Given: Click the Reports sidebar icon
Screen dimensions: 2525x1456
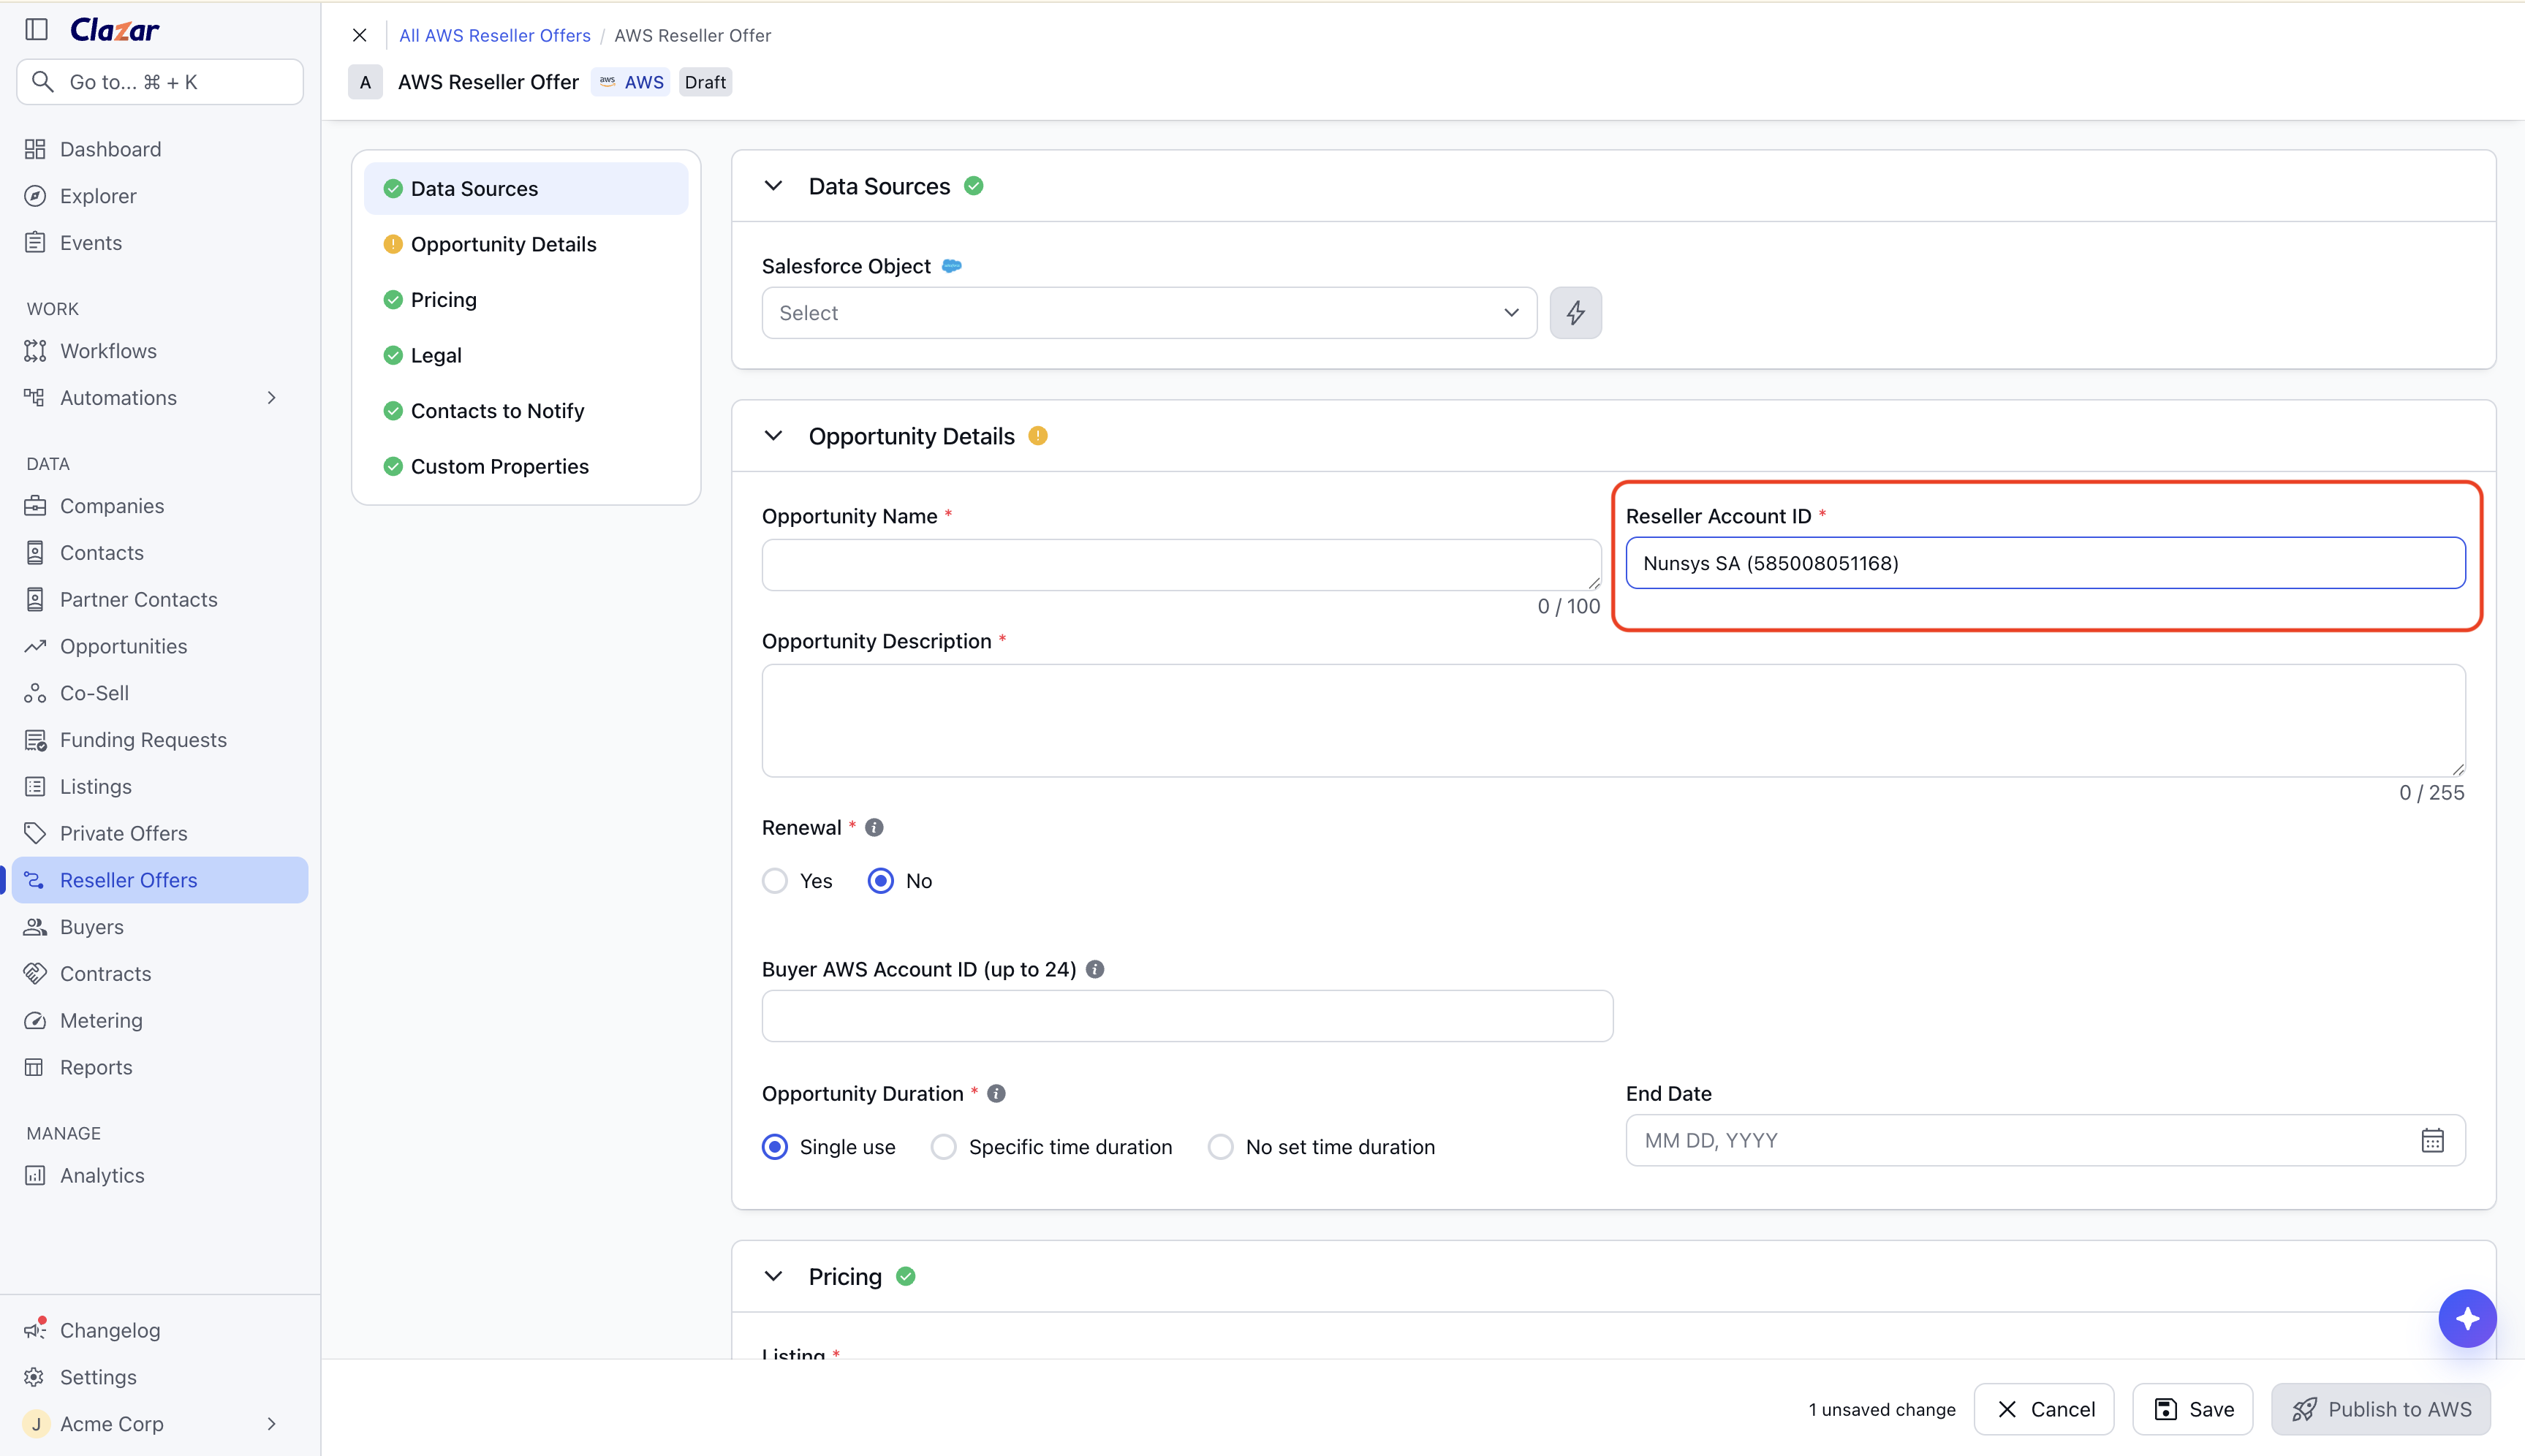Looking at the screenshot, I should tap(35, 1067).
